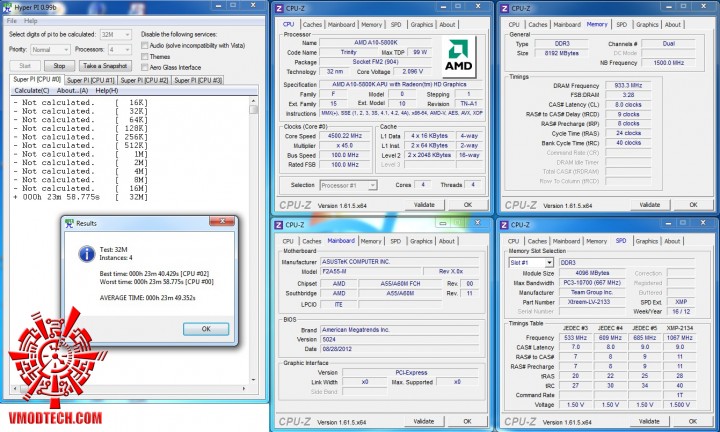Open the Graphics tab in the top CPU window
Viewport: 720px width, 432px height.
click(422, 25)
